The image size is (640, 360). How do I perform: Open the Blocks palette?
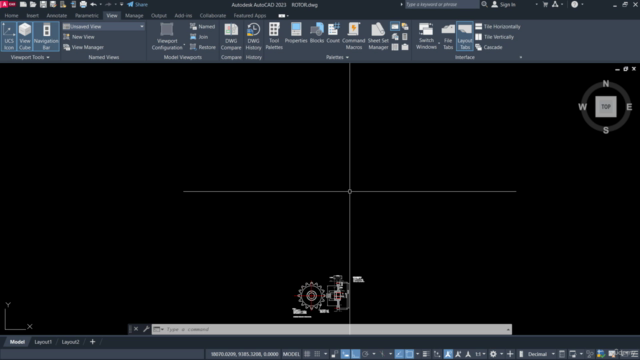pos(317,33)
